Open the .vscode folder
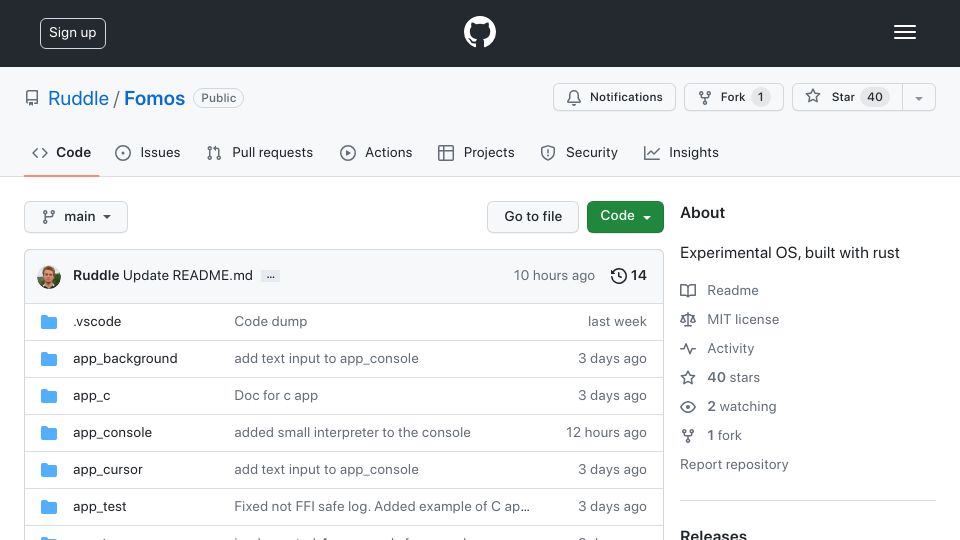The width and height of the screenshot is (960, 540). [x=97, y=321]
